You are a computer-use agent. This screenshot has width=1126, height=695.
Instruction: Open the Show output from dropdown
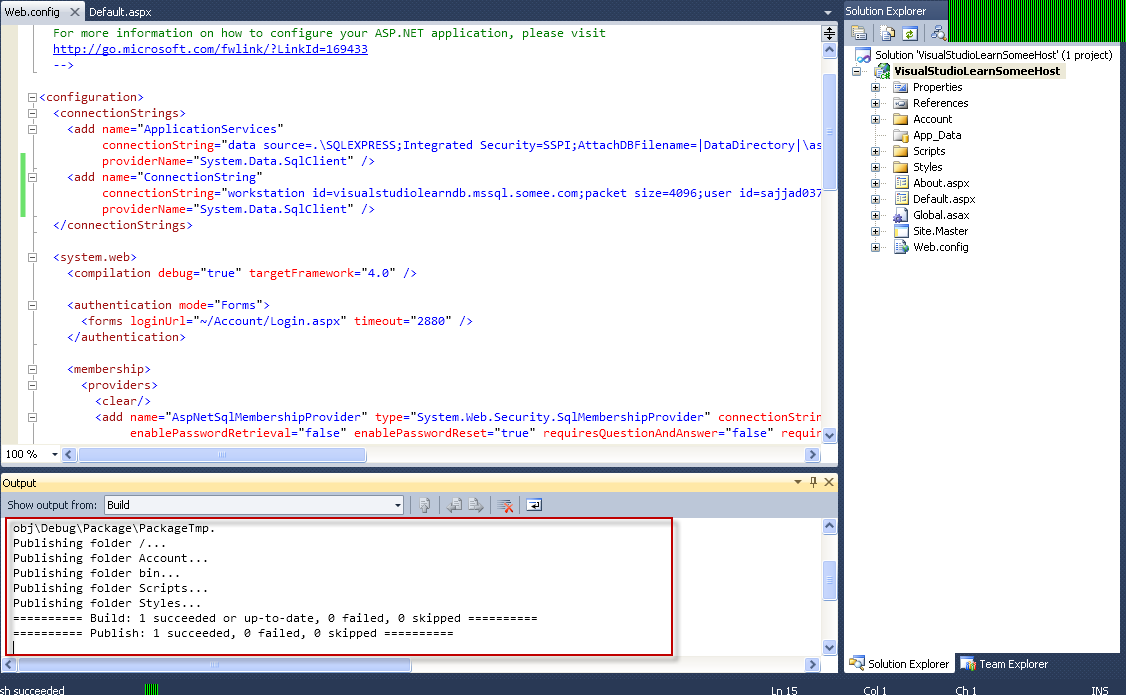396,505
